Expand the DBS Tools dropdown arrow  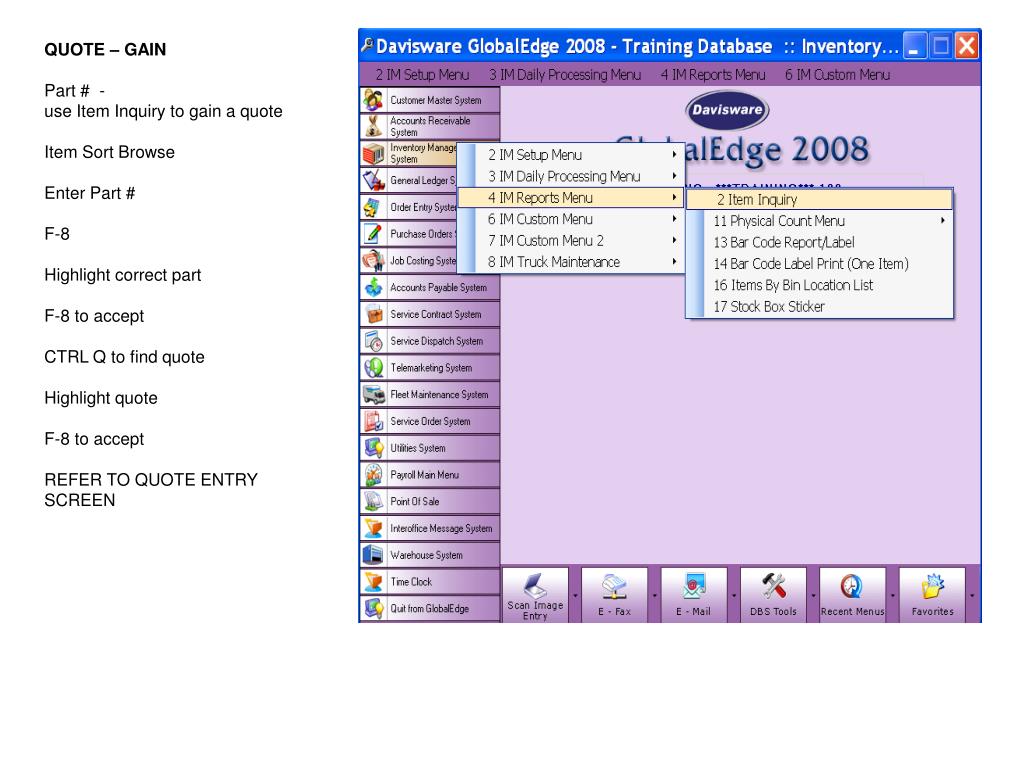pyautogui.click(x=813, y=596)
